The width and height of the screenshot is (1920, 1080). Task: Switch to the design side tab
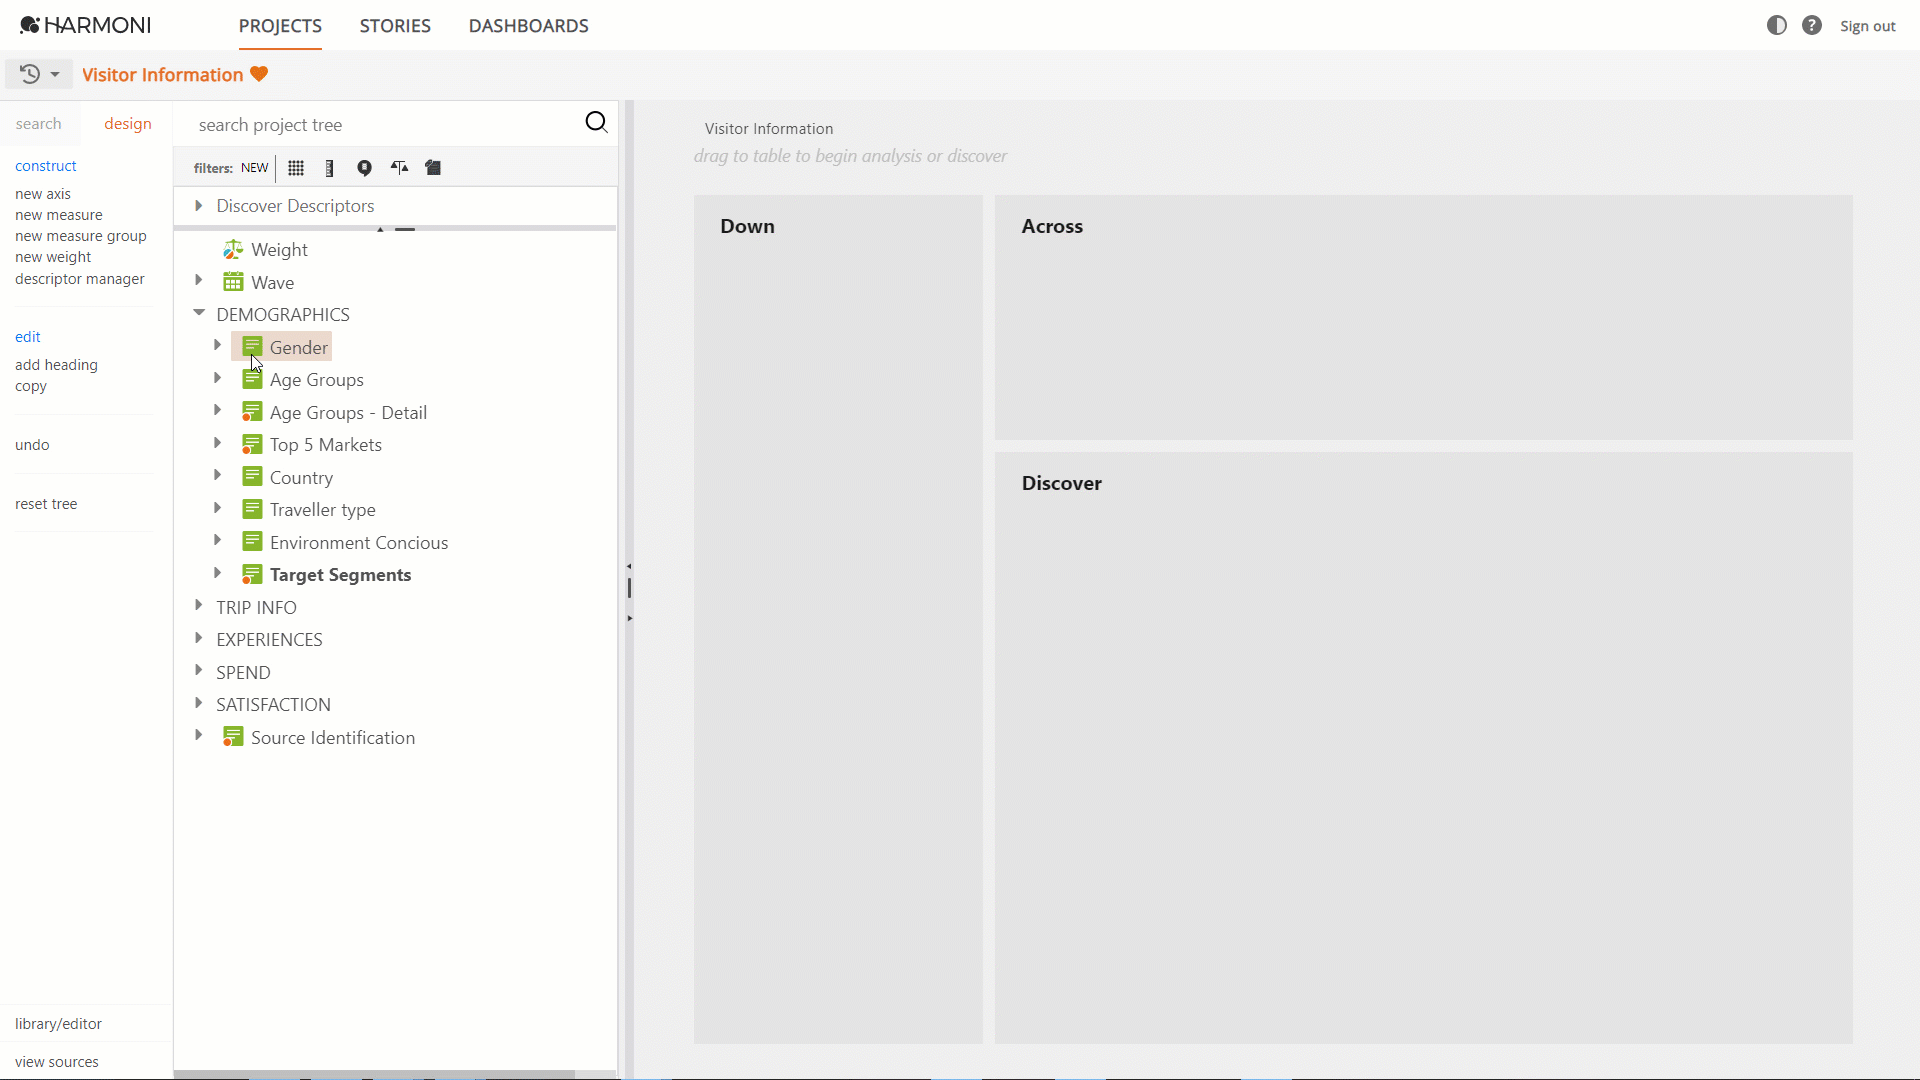pyautogui.click(x=128, y=124)
